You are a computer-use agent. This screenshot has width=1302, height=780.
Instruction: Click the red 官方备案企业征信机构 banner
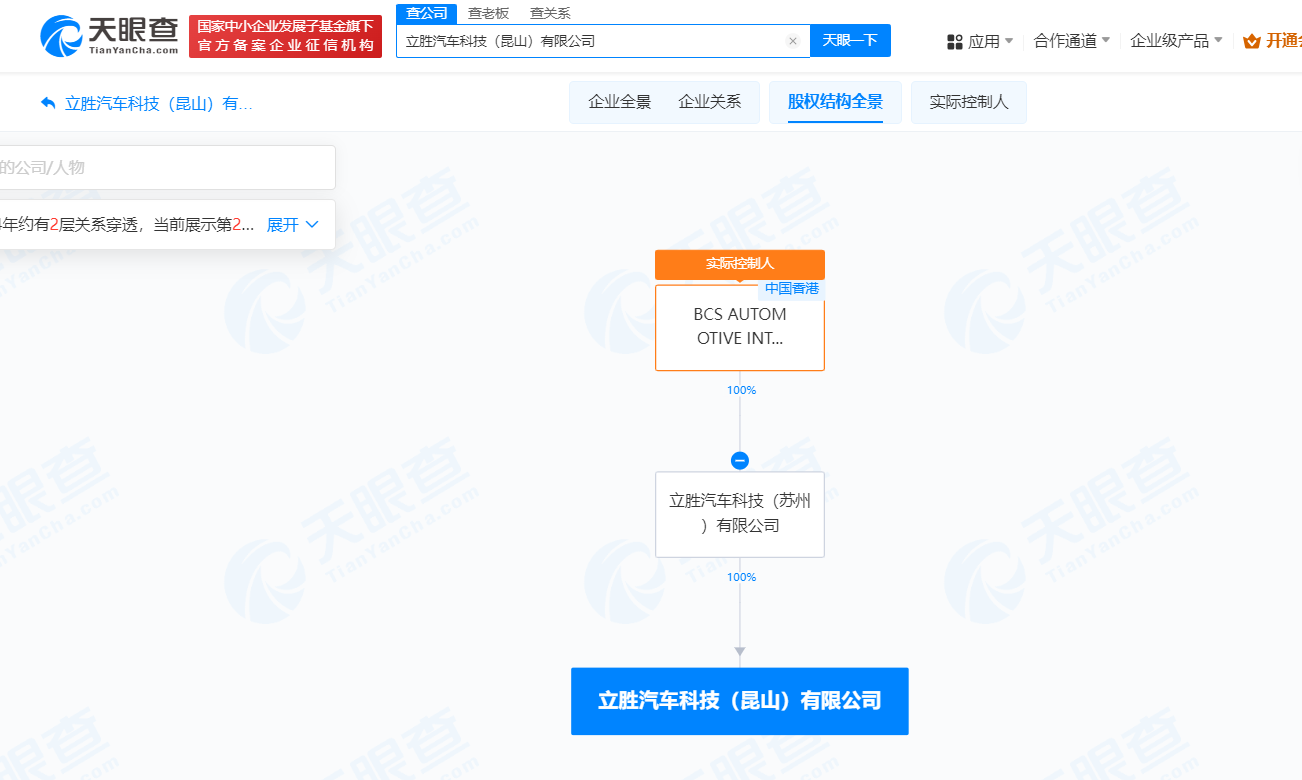click(285, 36)
